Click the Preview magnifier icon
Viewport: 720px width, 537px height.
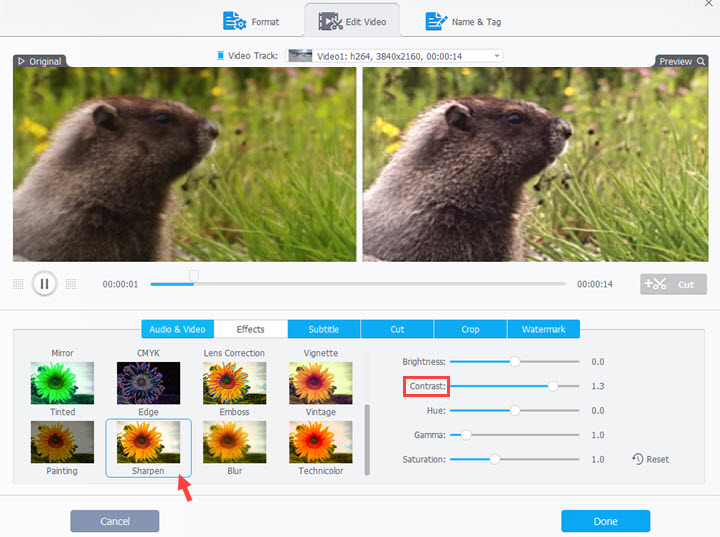pyautogui.click(x=701, y=61)
